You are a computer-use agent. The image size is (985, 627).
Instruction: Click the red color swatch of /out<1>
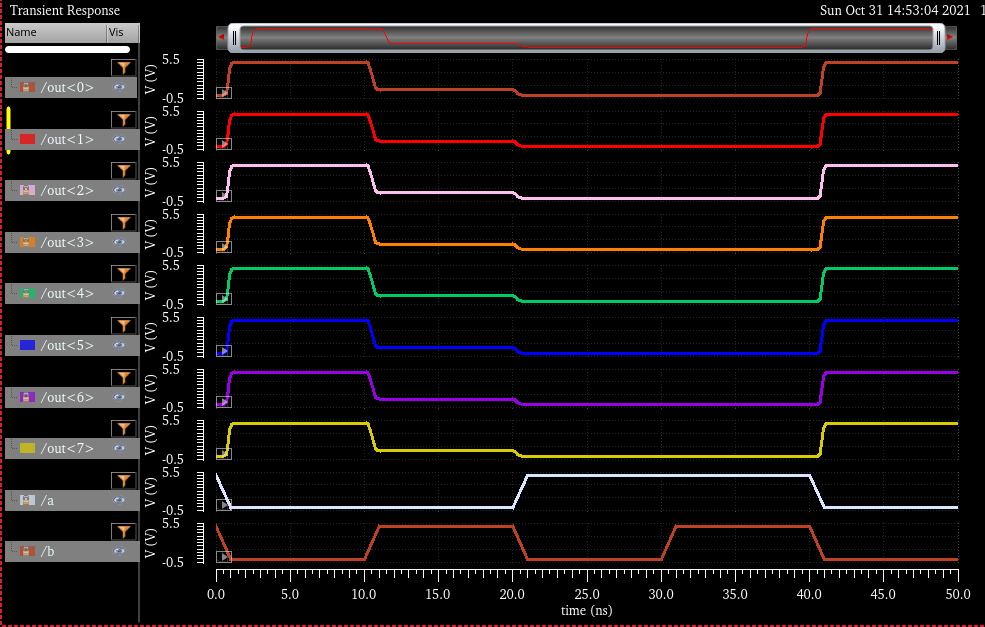point(27,139)
